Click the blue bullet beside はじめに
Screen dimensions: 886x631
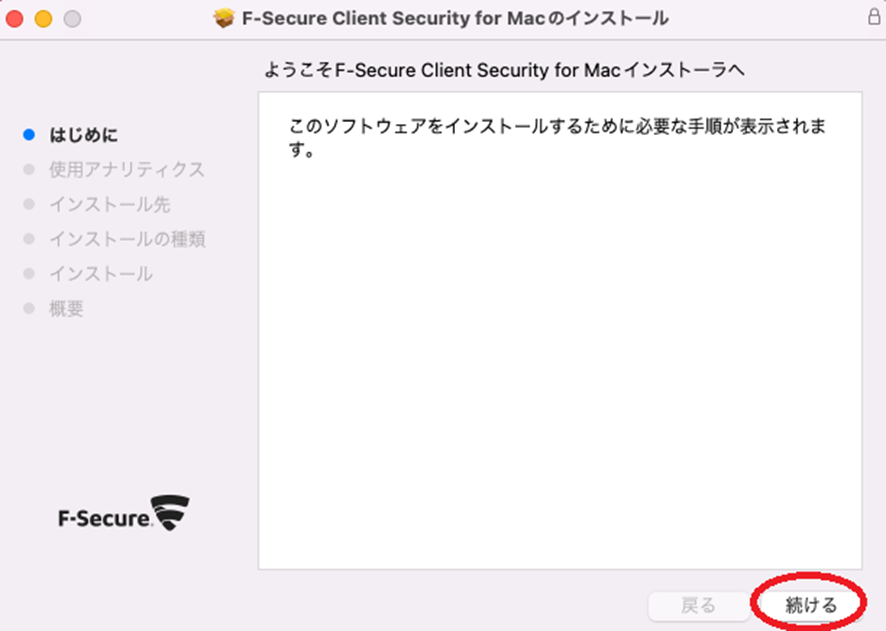point(29,135)
